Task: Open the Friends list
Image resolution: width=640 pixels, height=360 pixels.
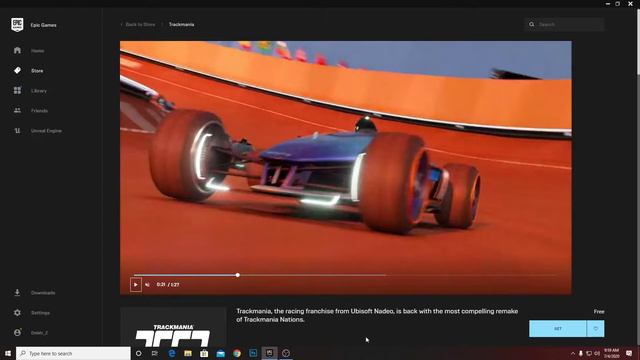Action: (39, 111)
